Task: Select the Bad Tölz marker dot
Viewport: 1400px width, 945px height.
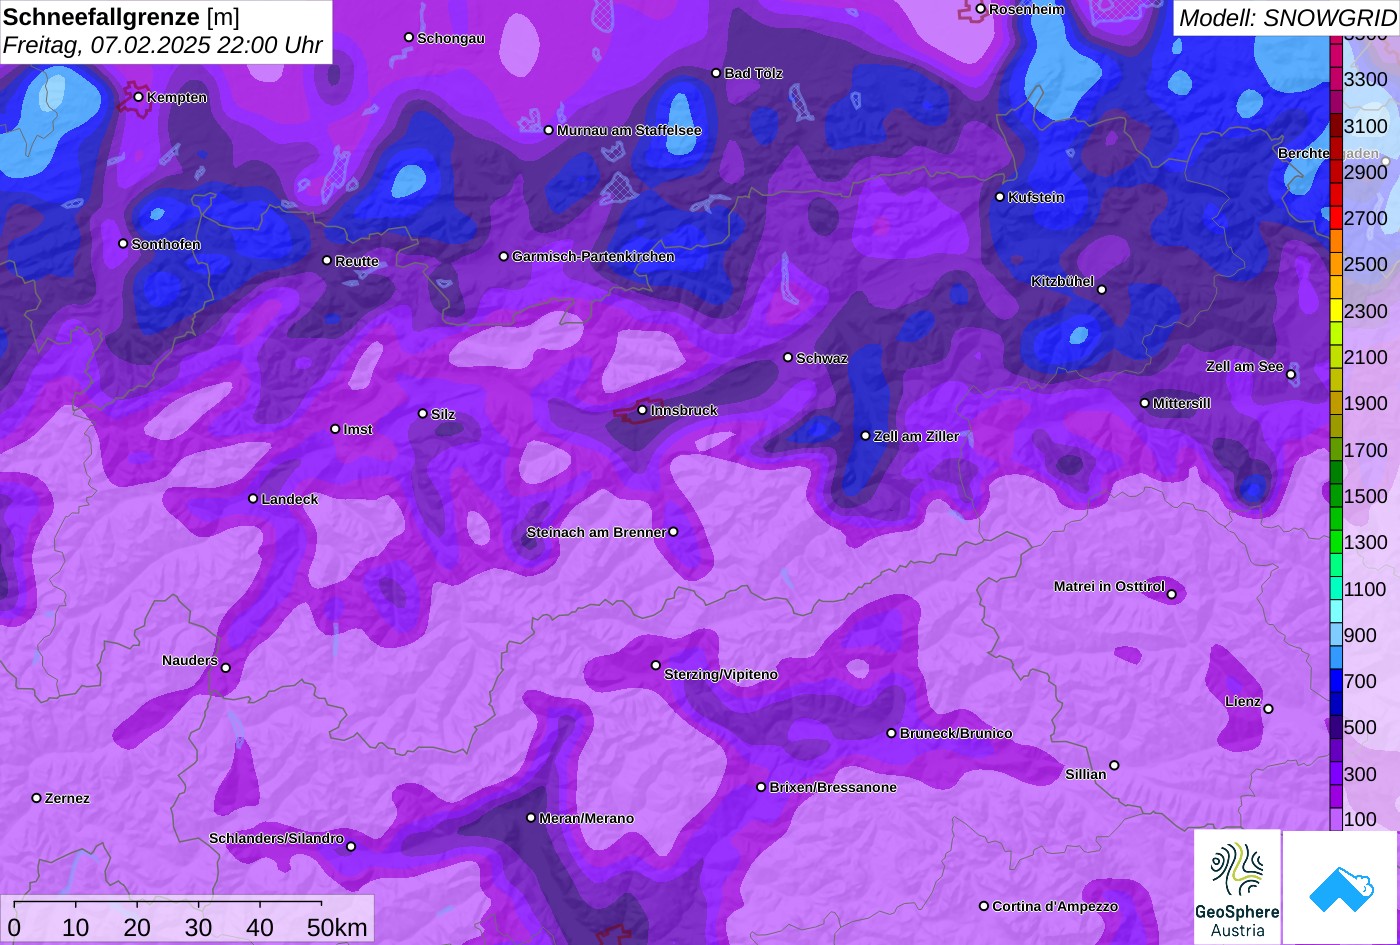Action: click(716, 73)
